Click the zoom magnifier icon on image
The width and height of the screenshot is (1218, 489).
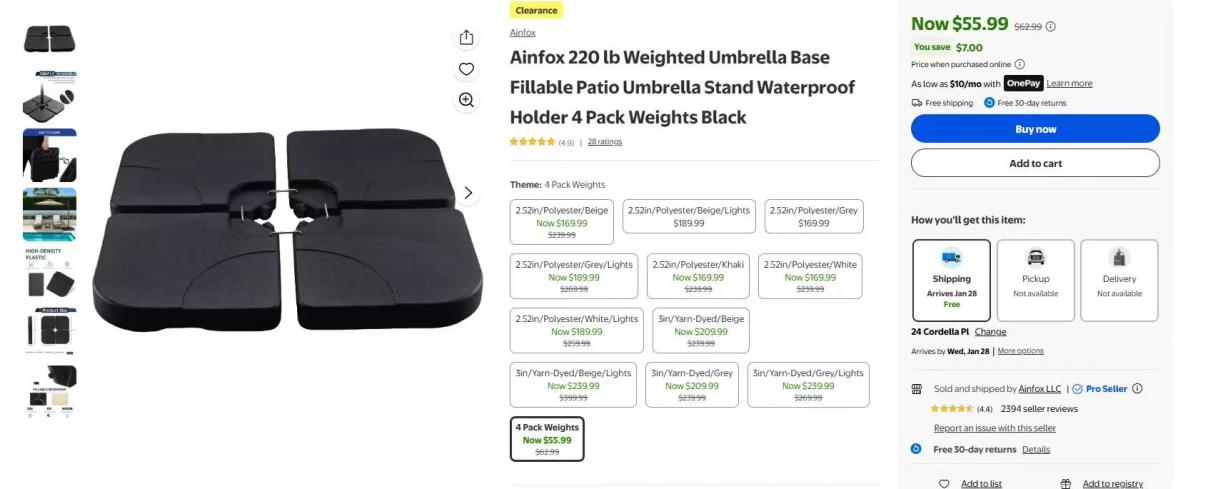[466, 100]
